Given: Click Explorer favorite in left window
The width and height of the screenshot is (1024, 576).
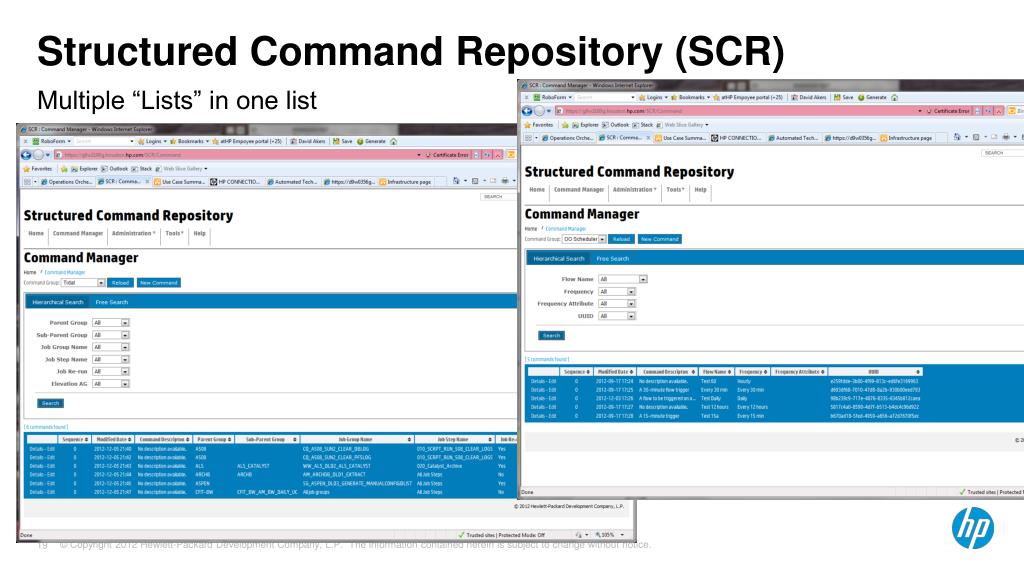Looking at the screenshot, I should 84,168.
